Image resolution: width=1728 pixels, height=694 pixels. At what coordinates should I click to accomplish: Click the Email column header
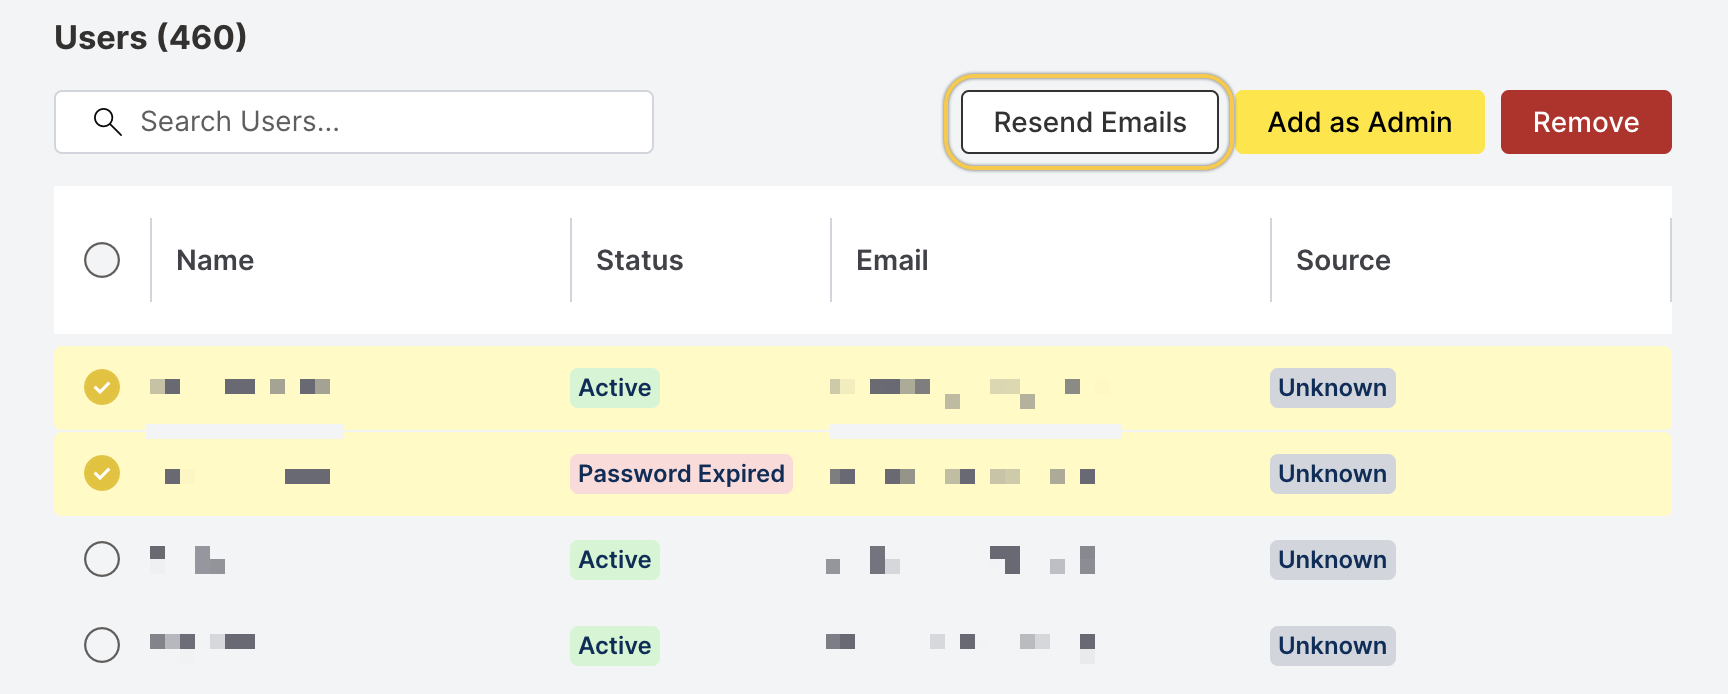point(892,260)
